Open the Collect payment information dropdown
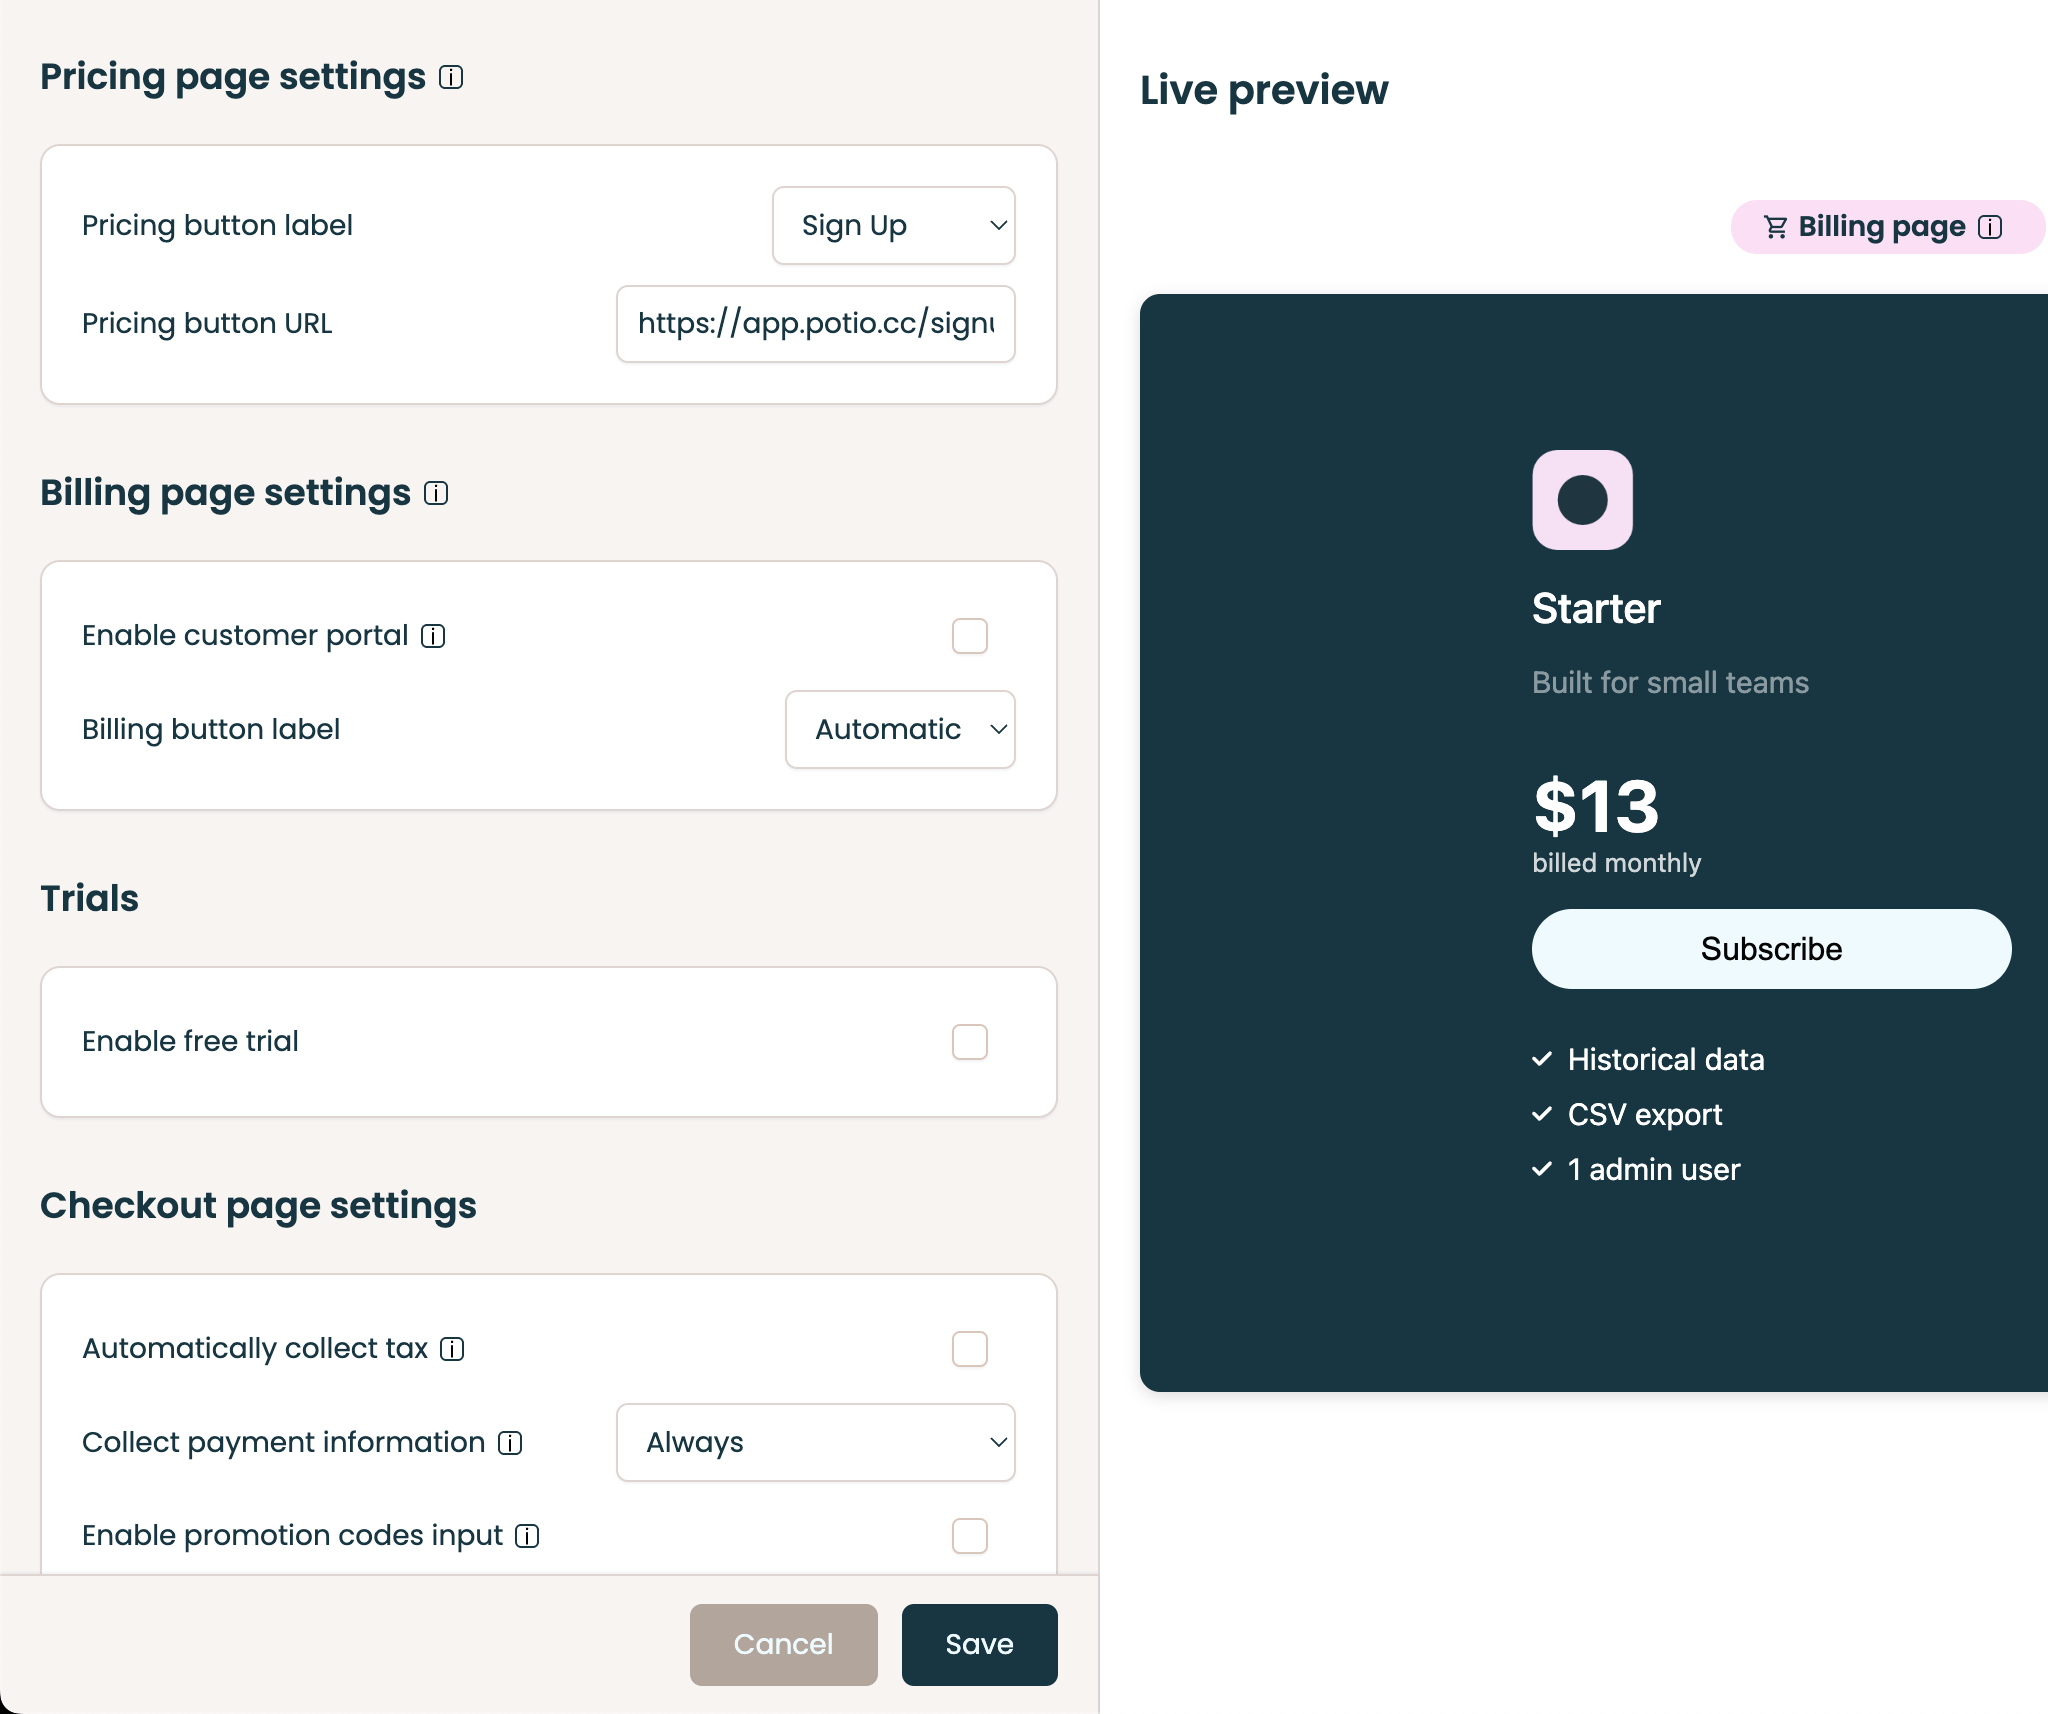The width and height of the screenshot is (2048, 1714). (x=815, y=1443)
